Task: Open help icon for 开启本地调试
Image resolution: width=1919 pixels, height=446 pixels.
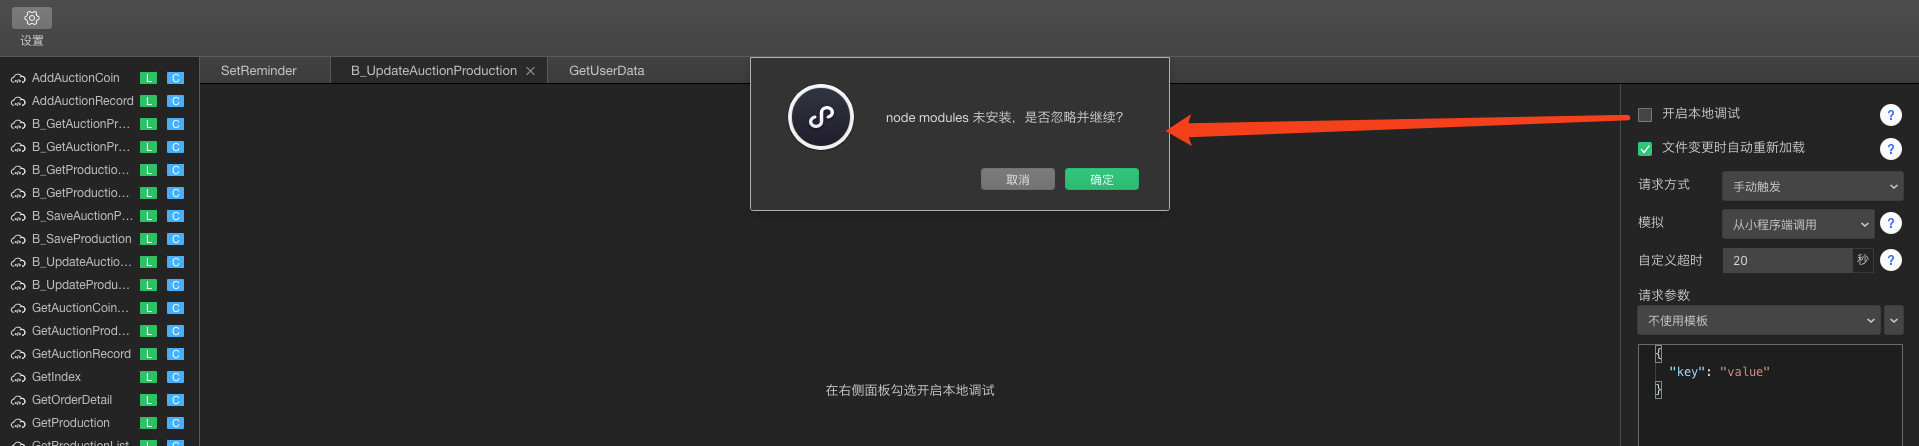Action: (x=1890, y=114)
